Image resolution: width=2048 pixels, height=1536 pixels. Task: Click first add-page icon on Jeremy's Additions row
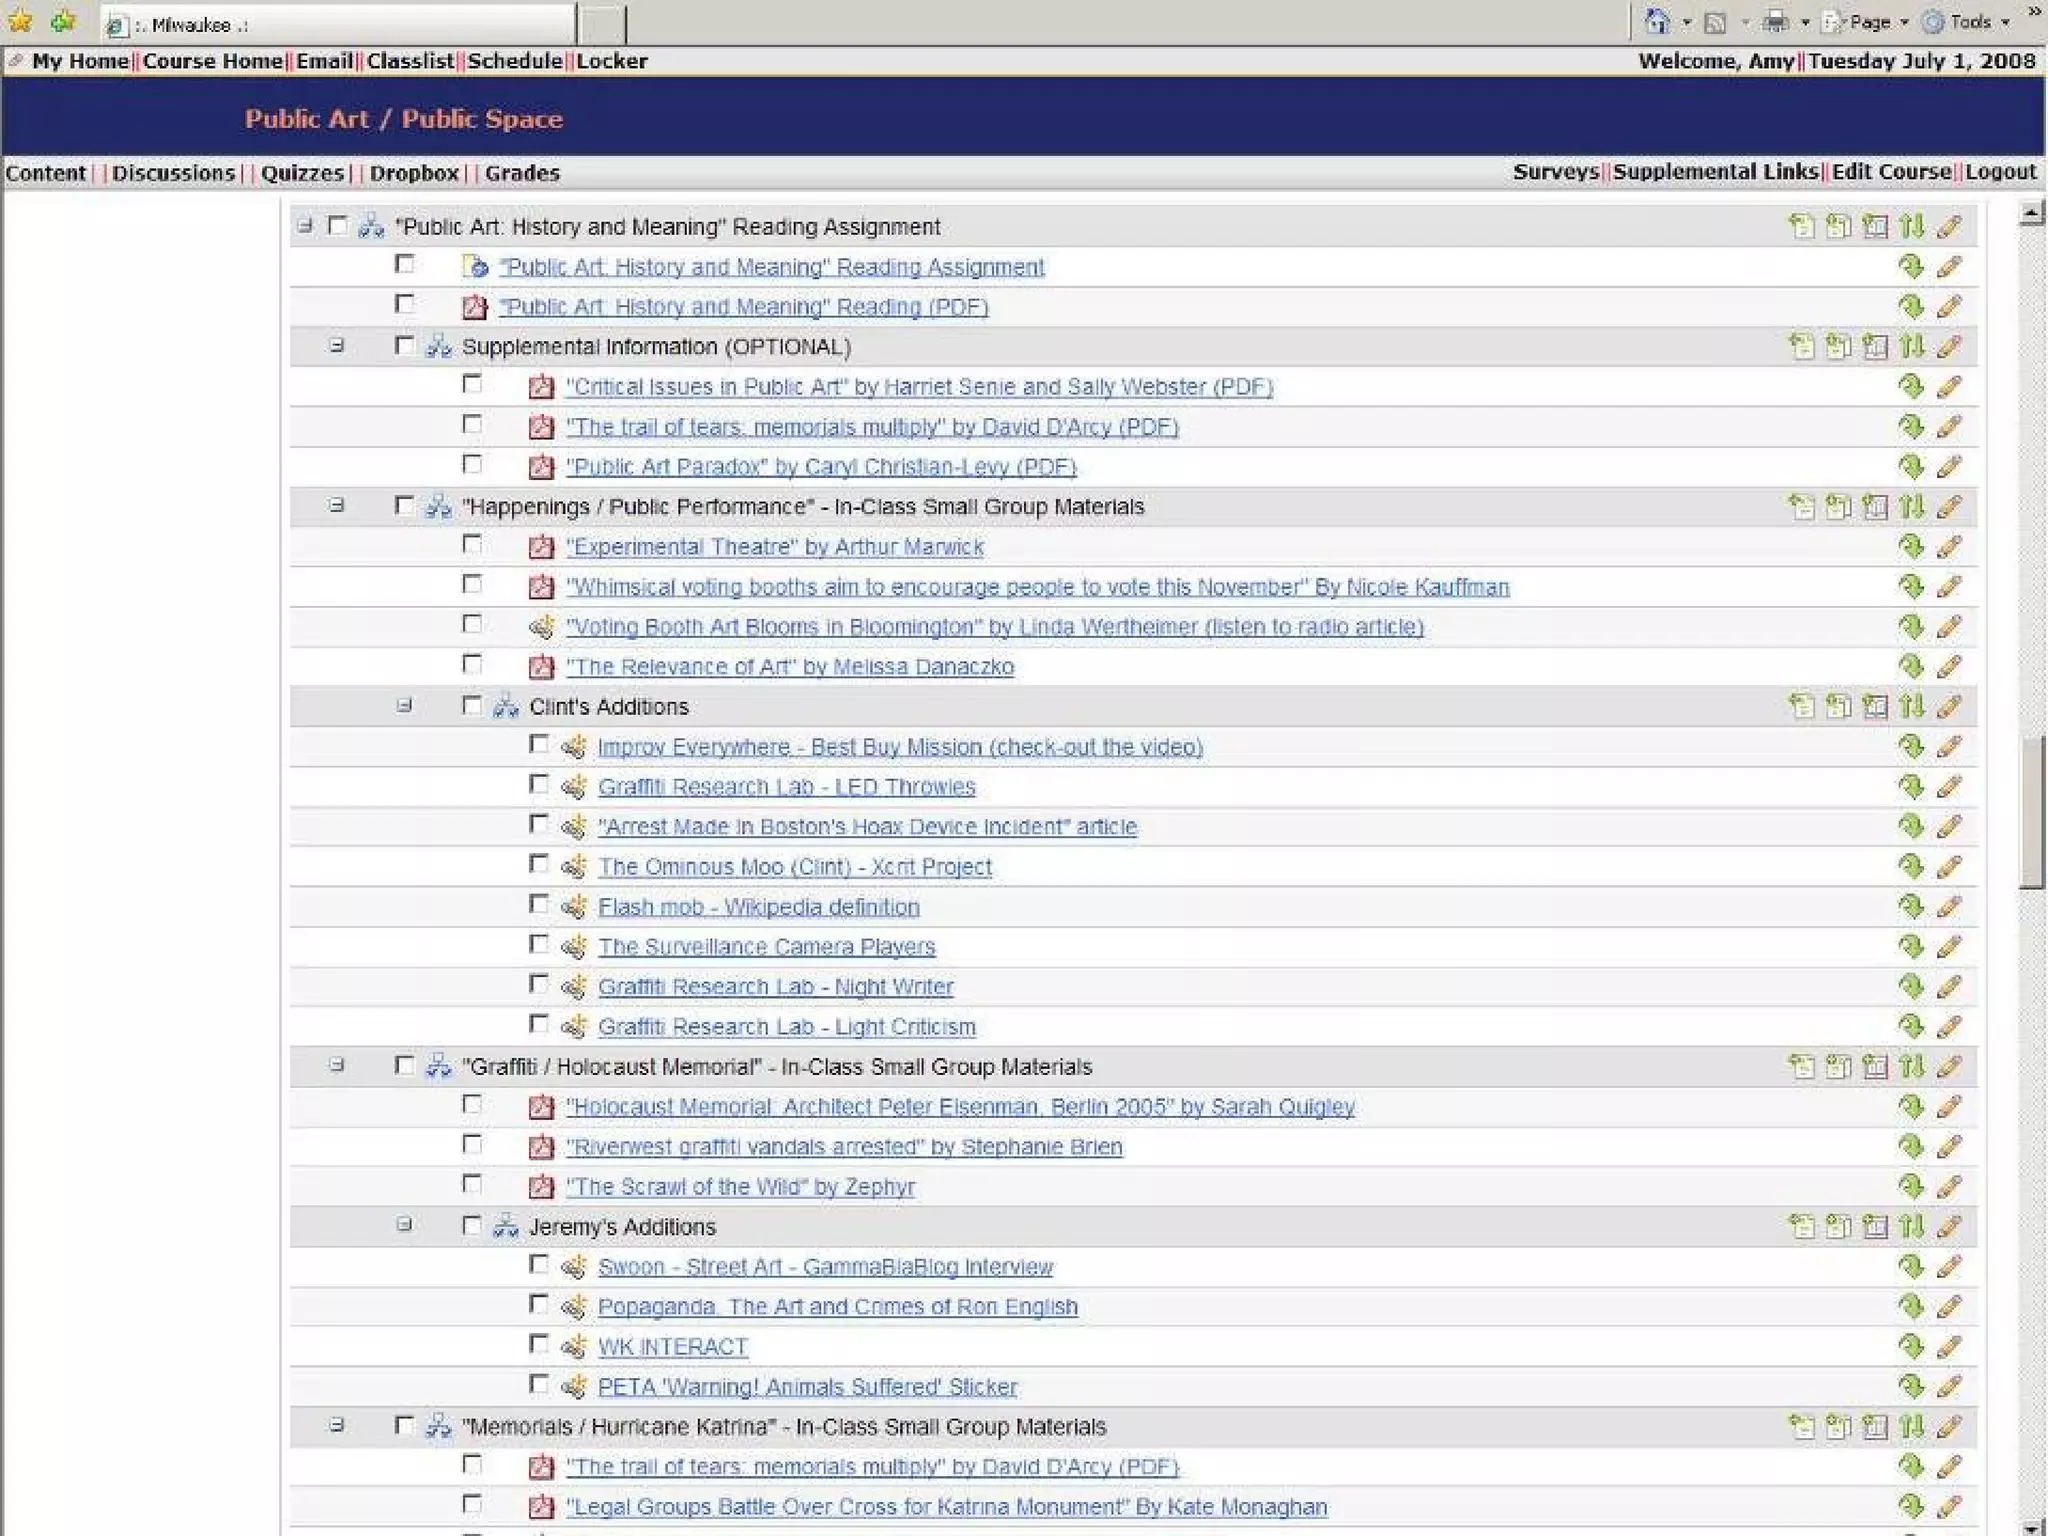coord(1801,1227)
